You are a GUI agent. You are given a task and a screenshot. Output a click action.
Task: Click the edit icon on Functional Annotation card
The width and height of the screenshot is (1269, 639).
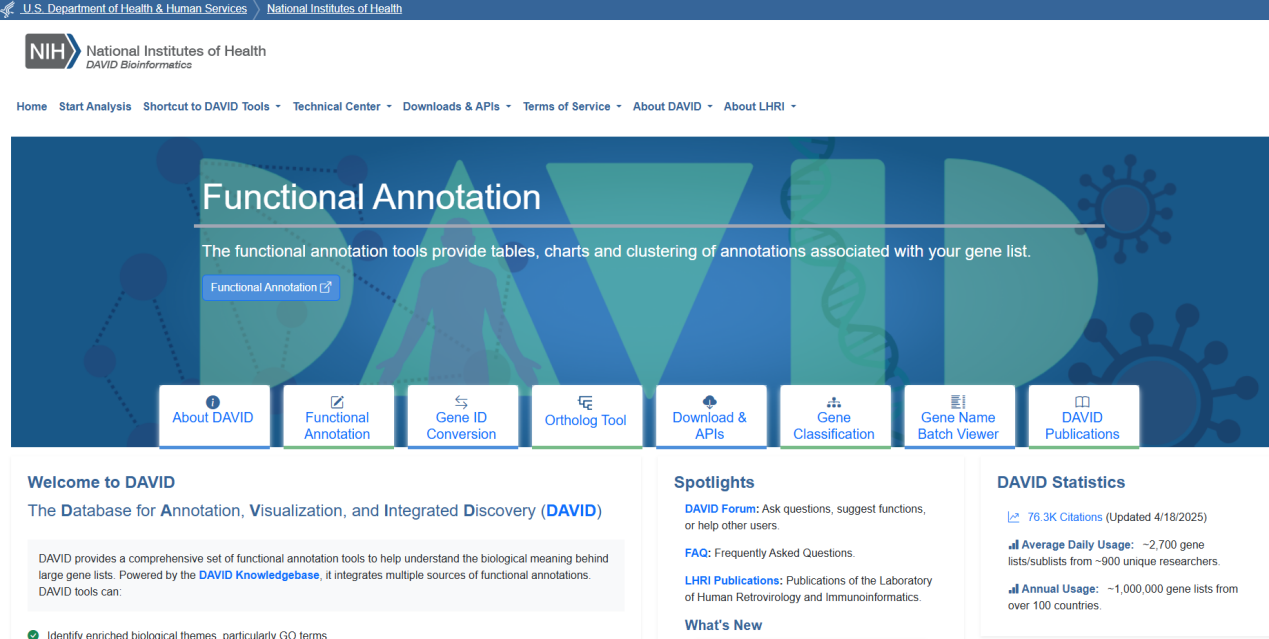(337, 402)
